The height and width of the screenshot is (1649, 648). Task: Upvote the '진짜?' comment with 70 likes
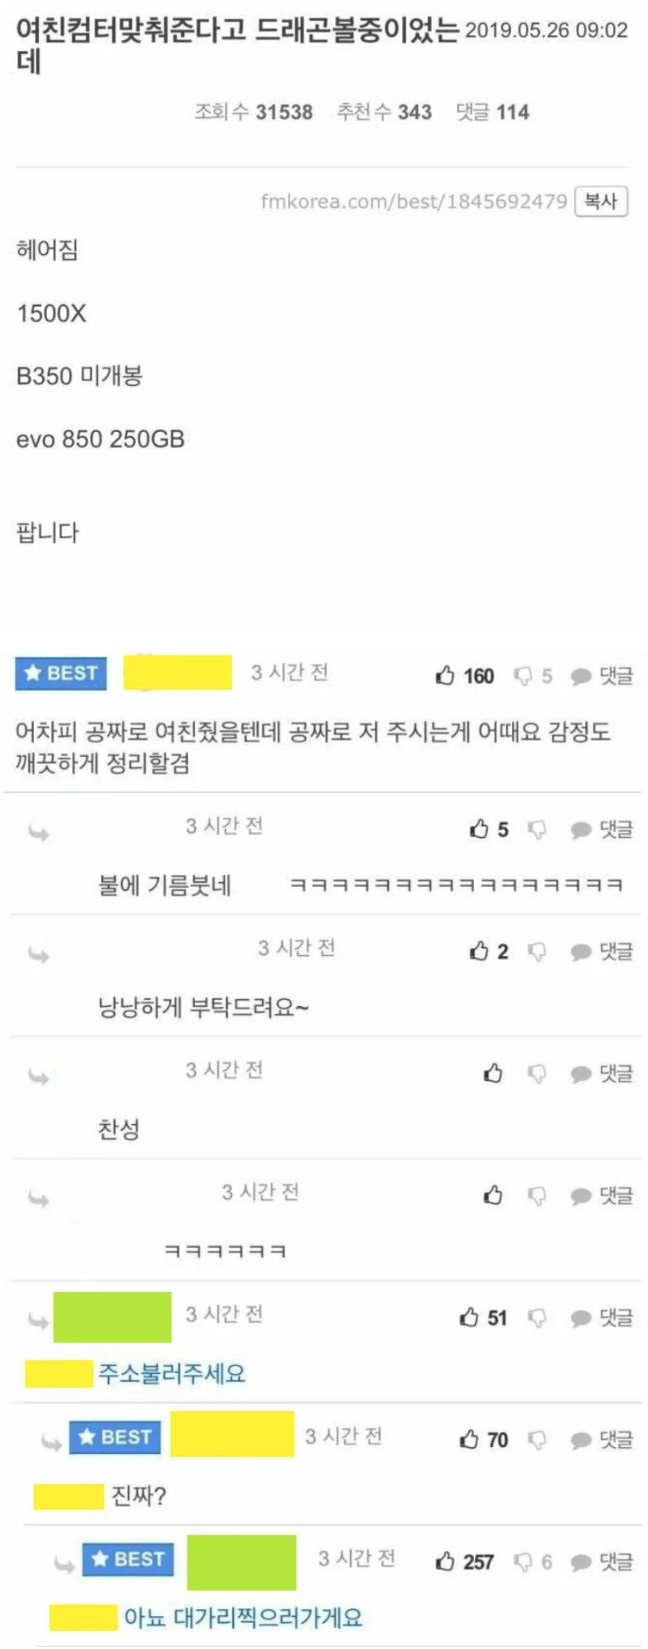tap(483, 1439)
